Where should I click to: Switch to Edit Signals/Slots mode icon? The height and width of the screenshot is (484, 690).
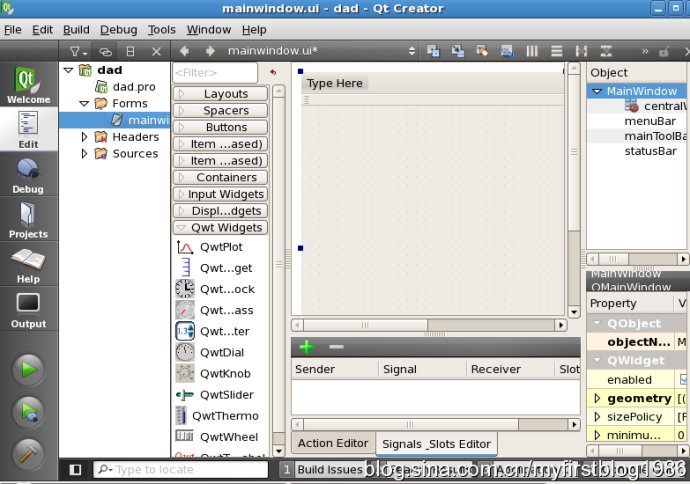pyautogui.click(x=458, y=51)
